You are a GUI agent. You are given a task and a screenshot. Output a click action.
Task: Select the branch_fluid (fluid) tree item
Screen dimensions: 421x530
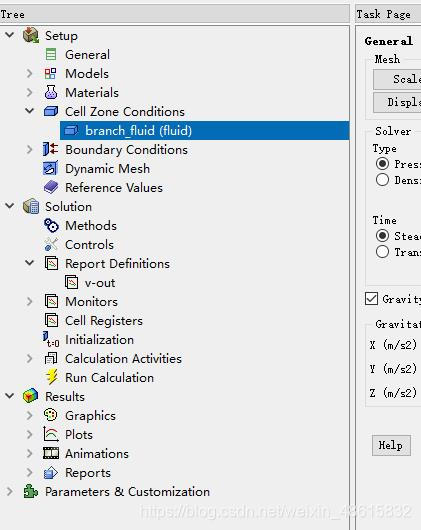click(x=204, y=130)
